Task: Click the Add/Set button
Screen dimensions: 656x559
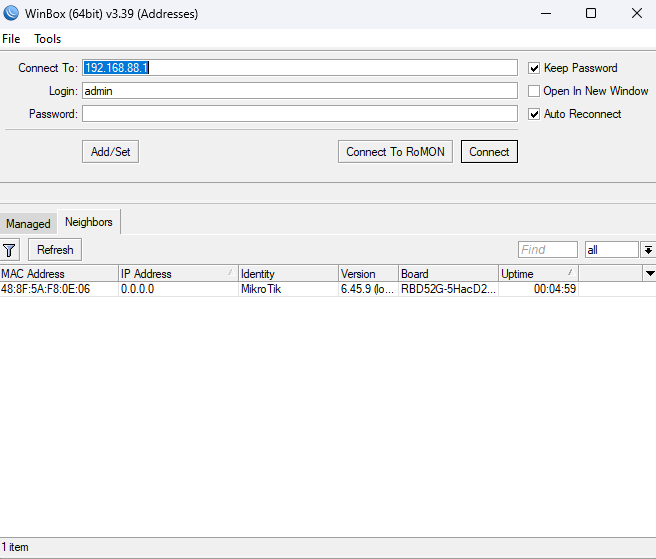Action: click(110, 151)
